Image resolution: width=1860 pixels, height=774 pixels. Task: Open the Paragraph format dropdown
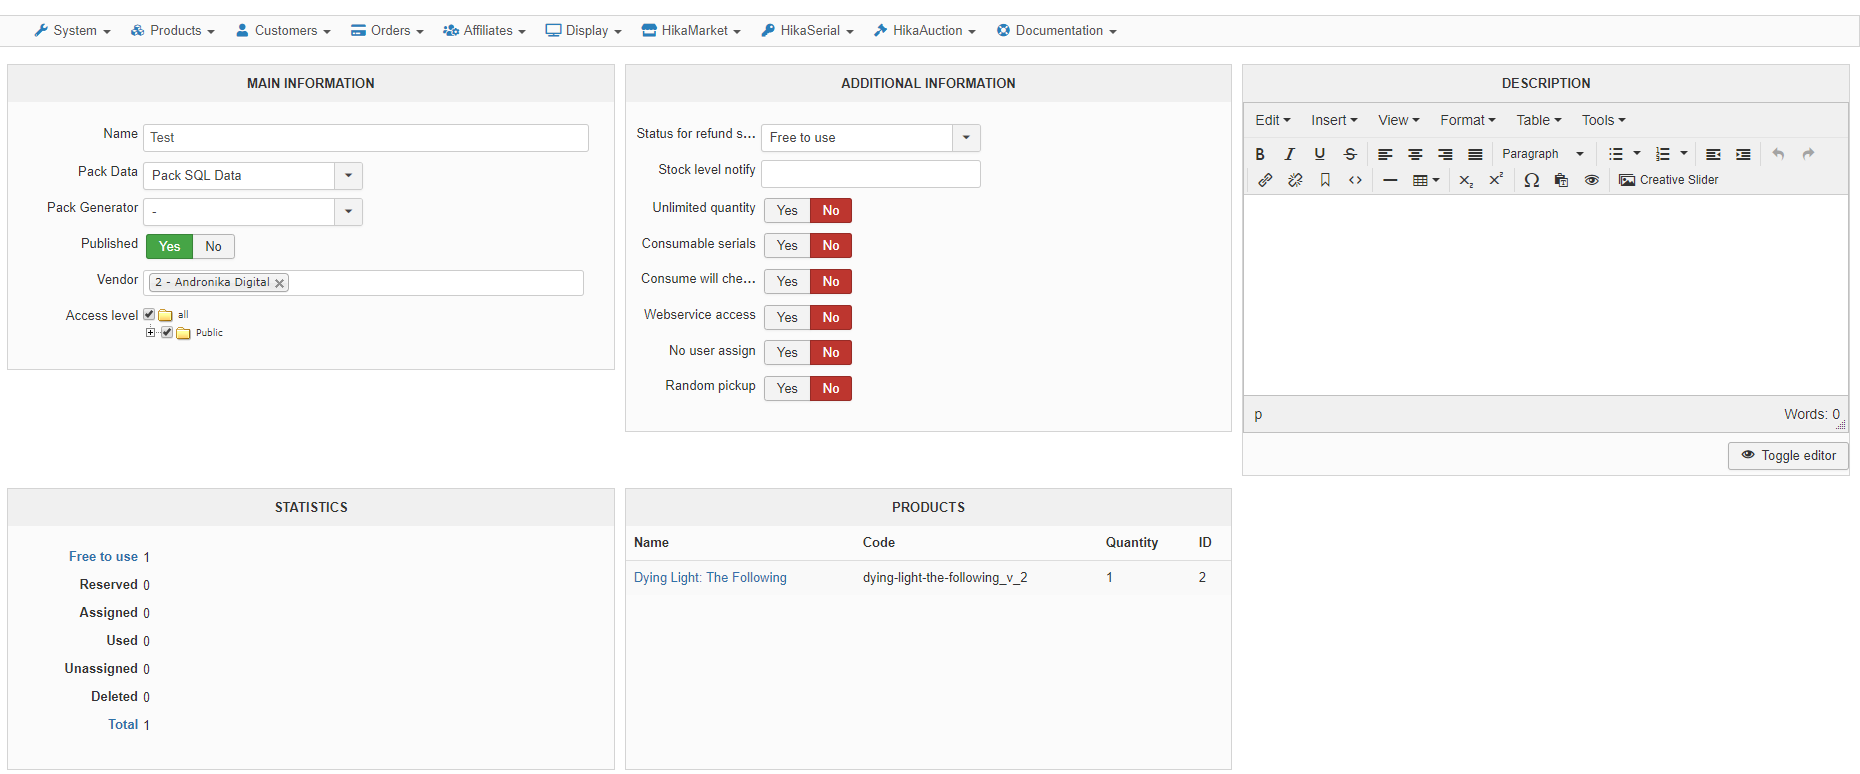(1542, 154)
